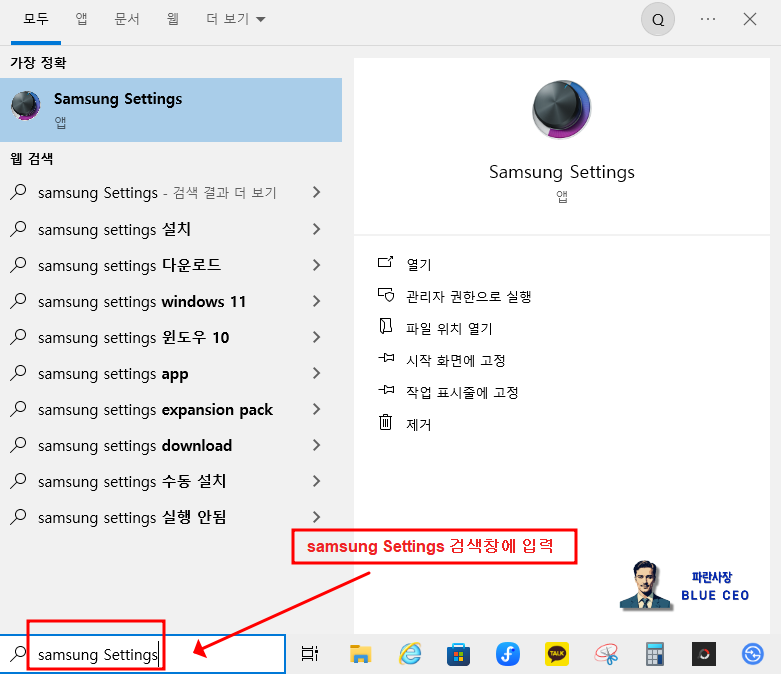This screenshot has width=781, height=674.
Task: Expand arrow for samsung settings 다운로드
Action: pyautogui.click(x=316, y=265)
